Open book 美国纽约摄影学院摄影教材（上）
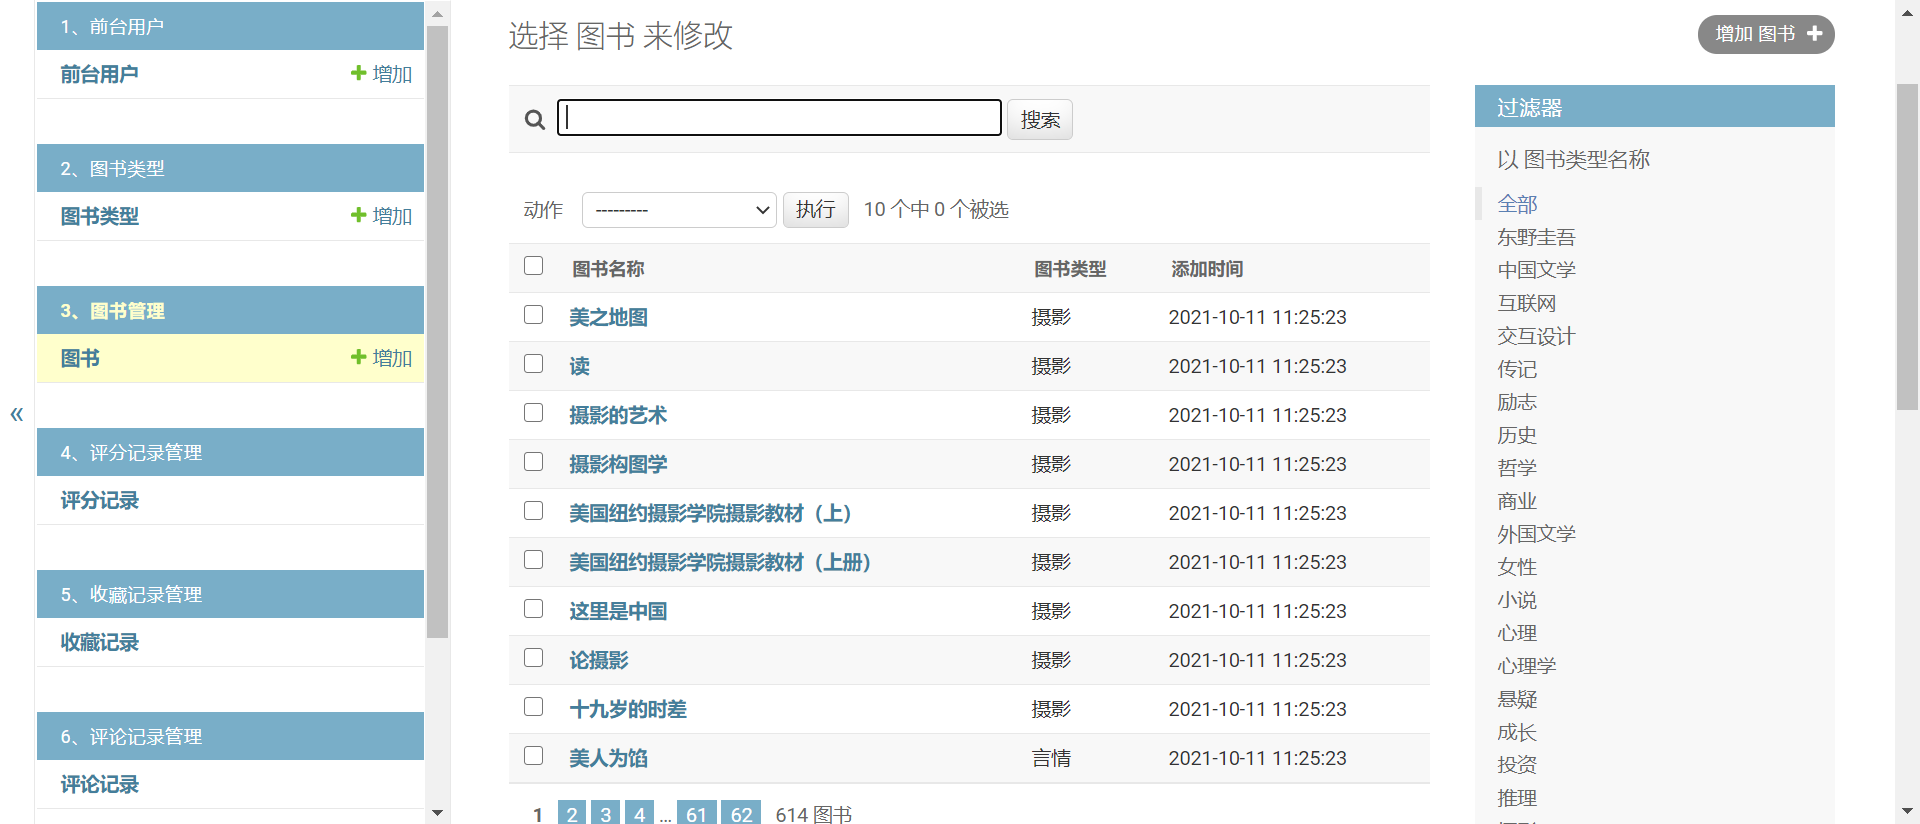Screen dimensions: 1920x824 710,513
